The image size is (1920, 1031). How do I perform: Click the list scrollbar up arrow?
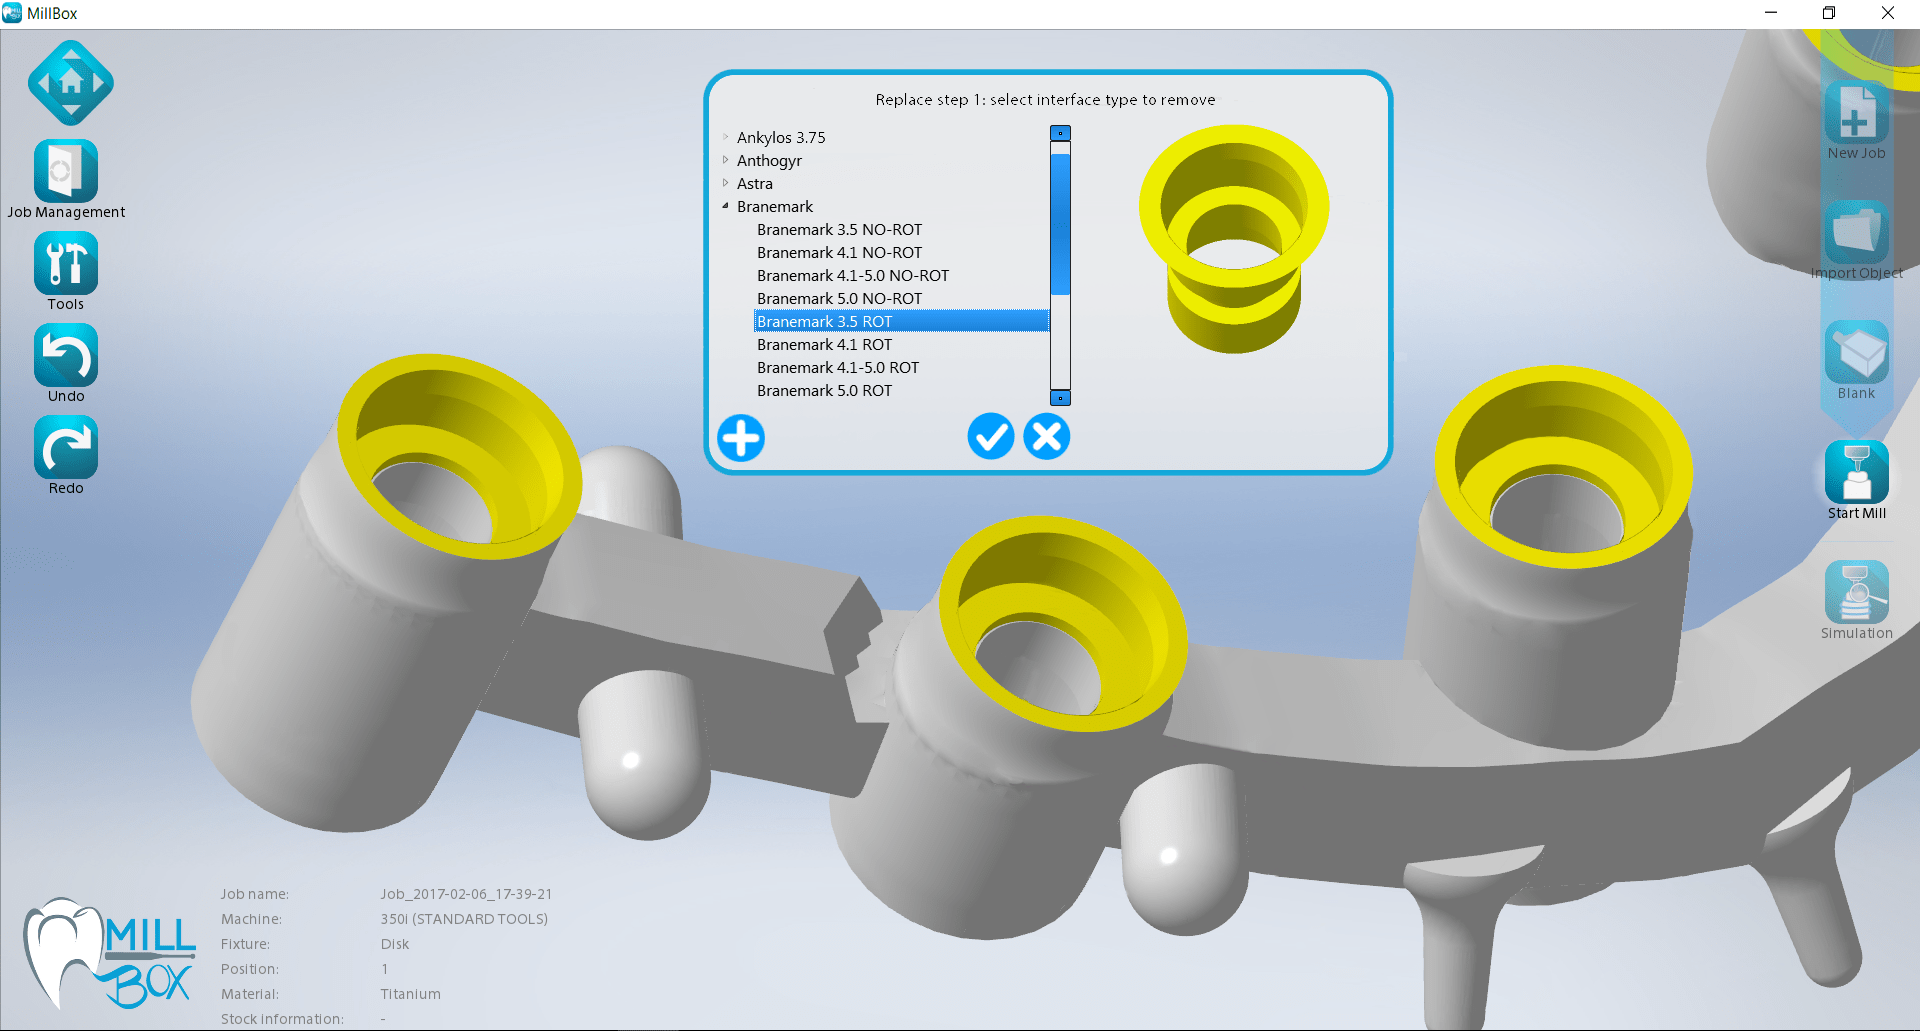click(x=1060, y=133)
